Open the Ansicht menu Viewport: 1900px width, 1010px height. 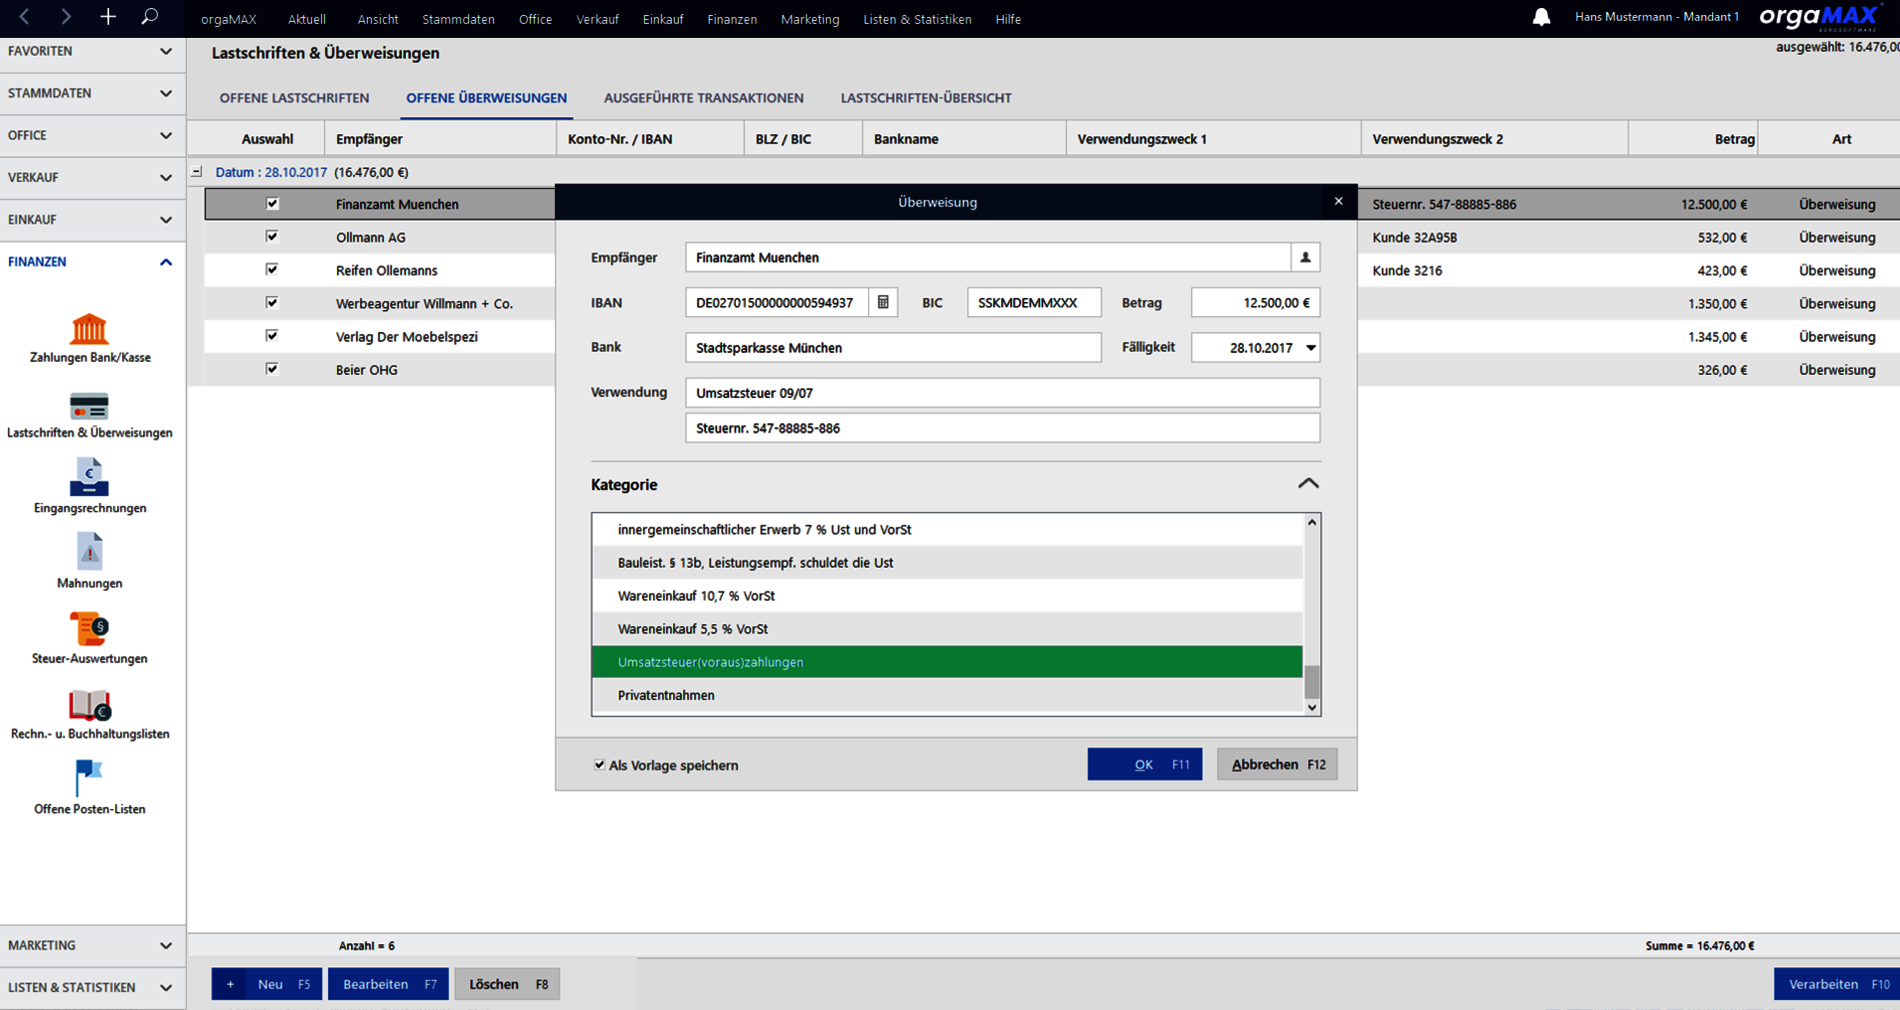(378, 19)
